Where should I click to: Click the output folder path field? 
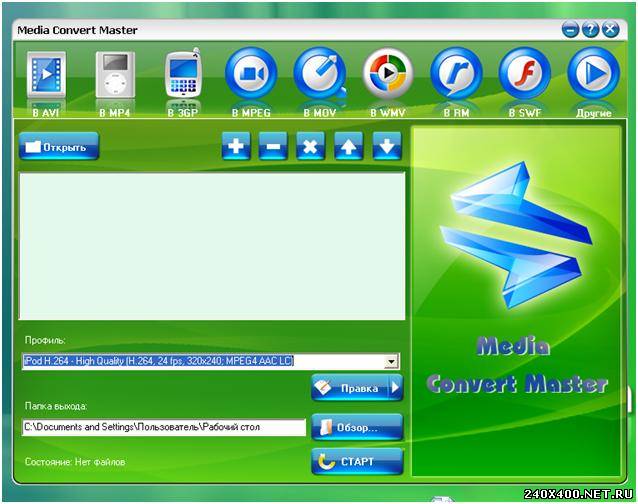tap(164, 427)
